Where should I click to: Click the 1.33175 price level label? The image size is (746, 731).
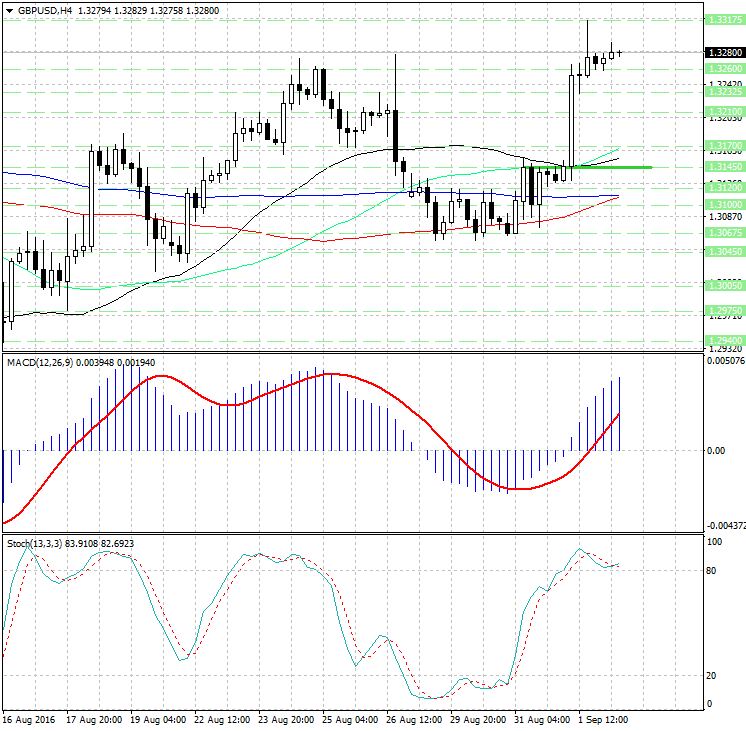[x=723, y=19]
